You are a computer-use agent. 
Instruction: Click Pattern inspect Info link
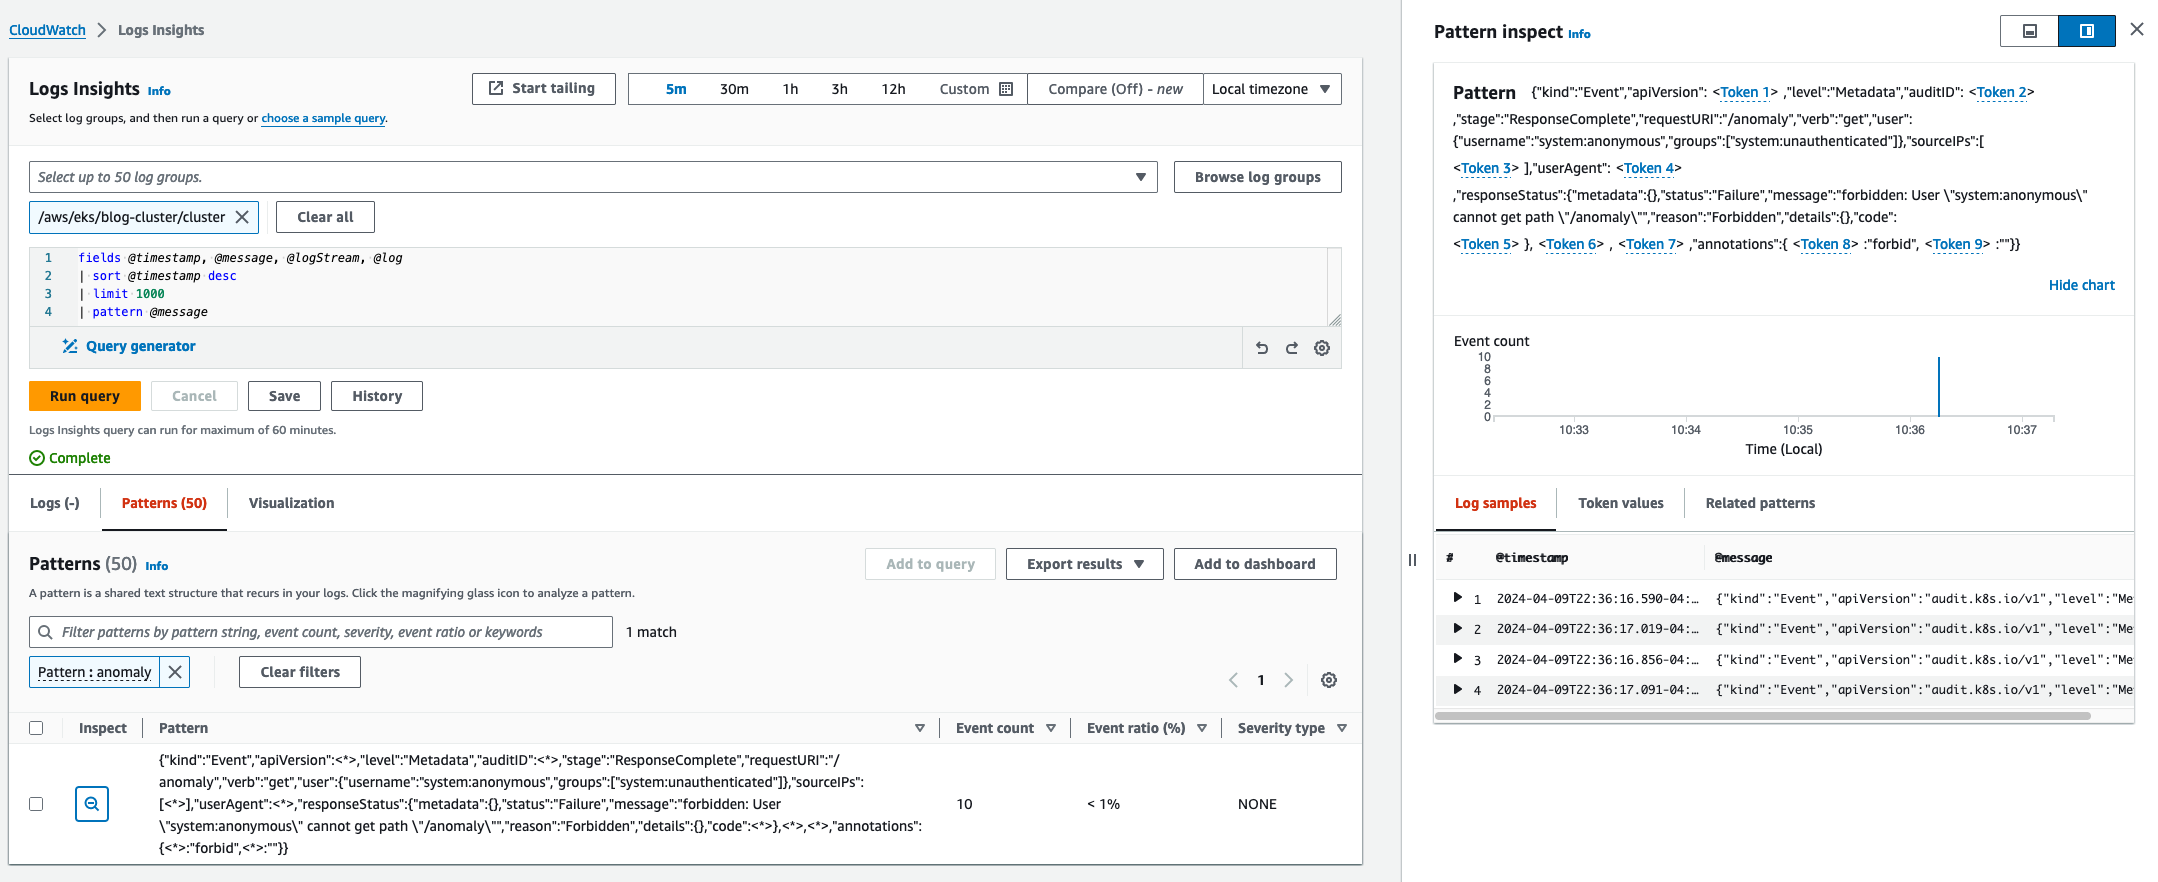(x=1579, y=34)
